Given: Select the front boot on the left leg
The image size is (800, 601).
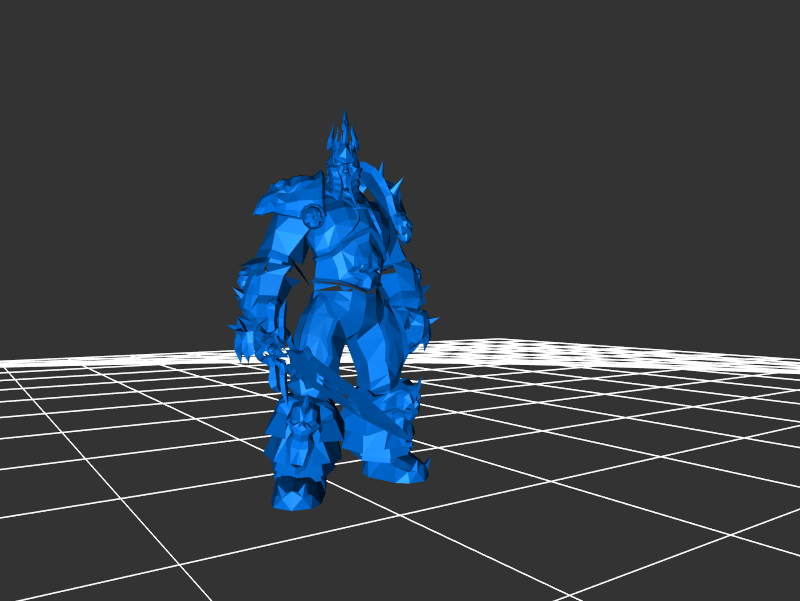Looking at the screenshot, I should click(300, 492).
